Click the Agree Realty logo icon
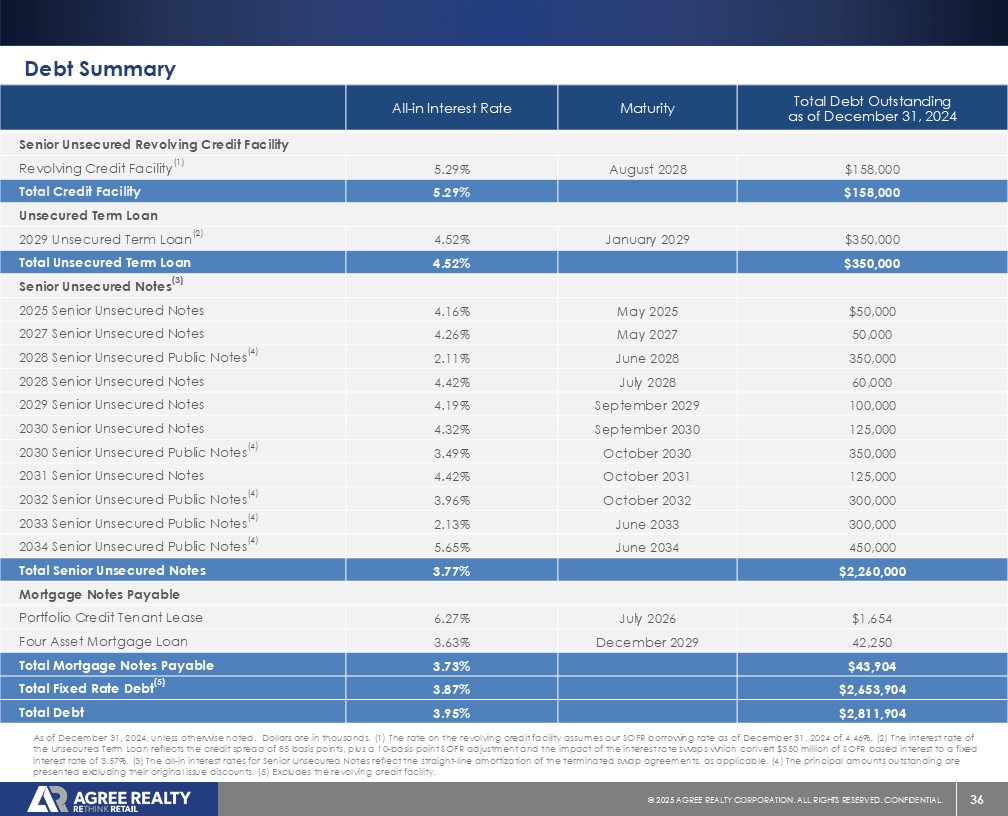Viewport: 1008px width, 816px height. pos(47,799)
